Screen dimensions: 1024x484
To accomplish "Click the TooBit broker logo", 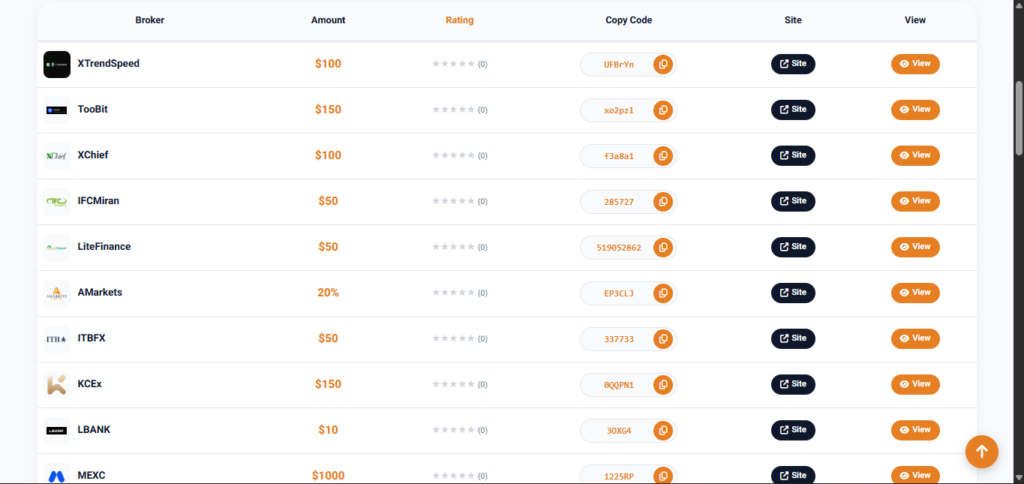I will click(57, 110).
